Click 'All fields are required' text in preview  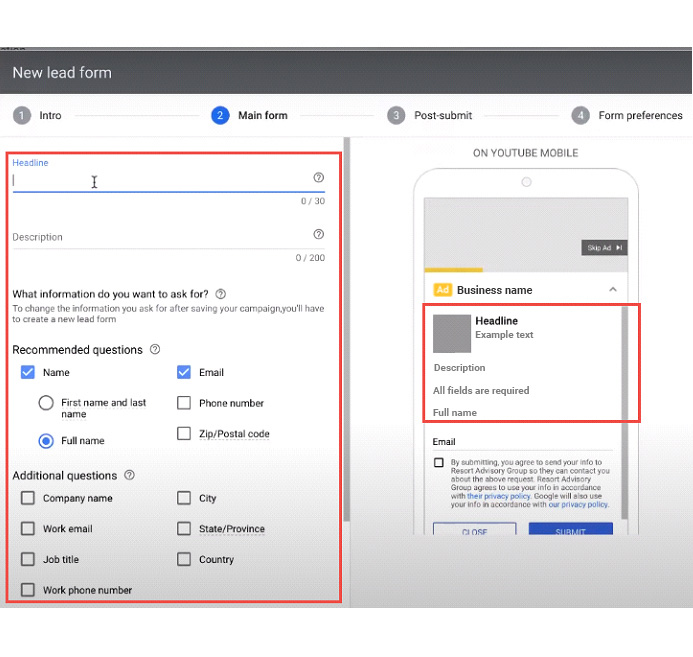(x=481, y=391)
